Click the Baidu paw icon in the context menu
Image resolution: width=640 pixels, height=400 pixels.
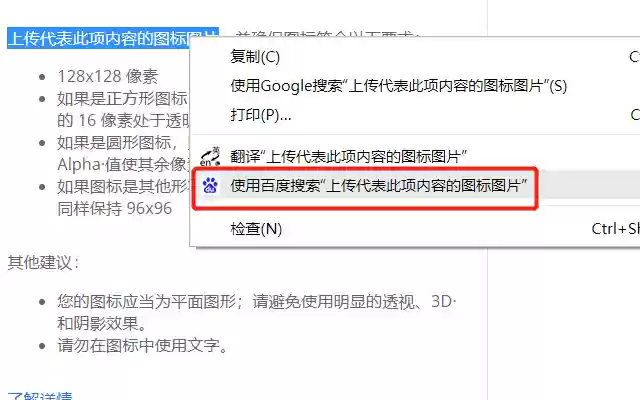tap(210, 186)
